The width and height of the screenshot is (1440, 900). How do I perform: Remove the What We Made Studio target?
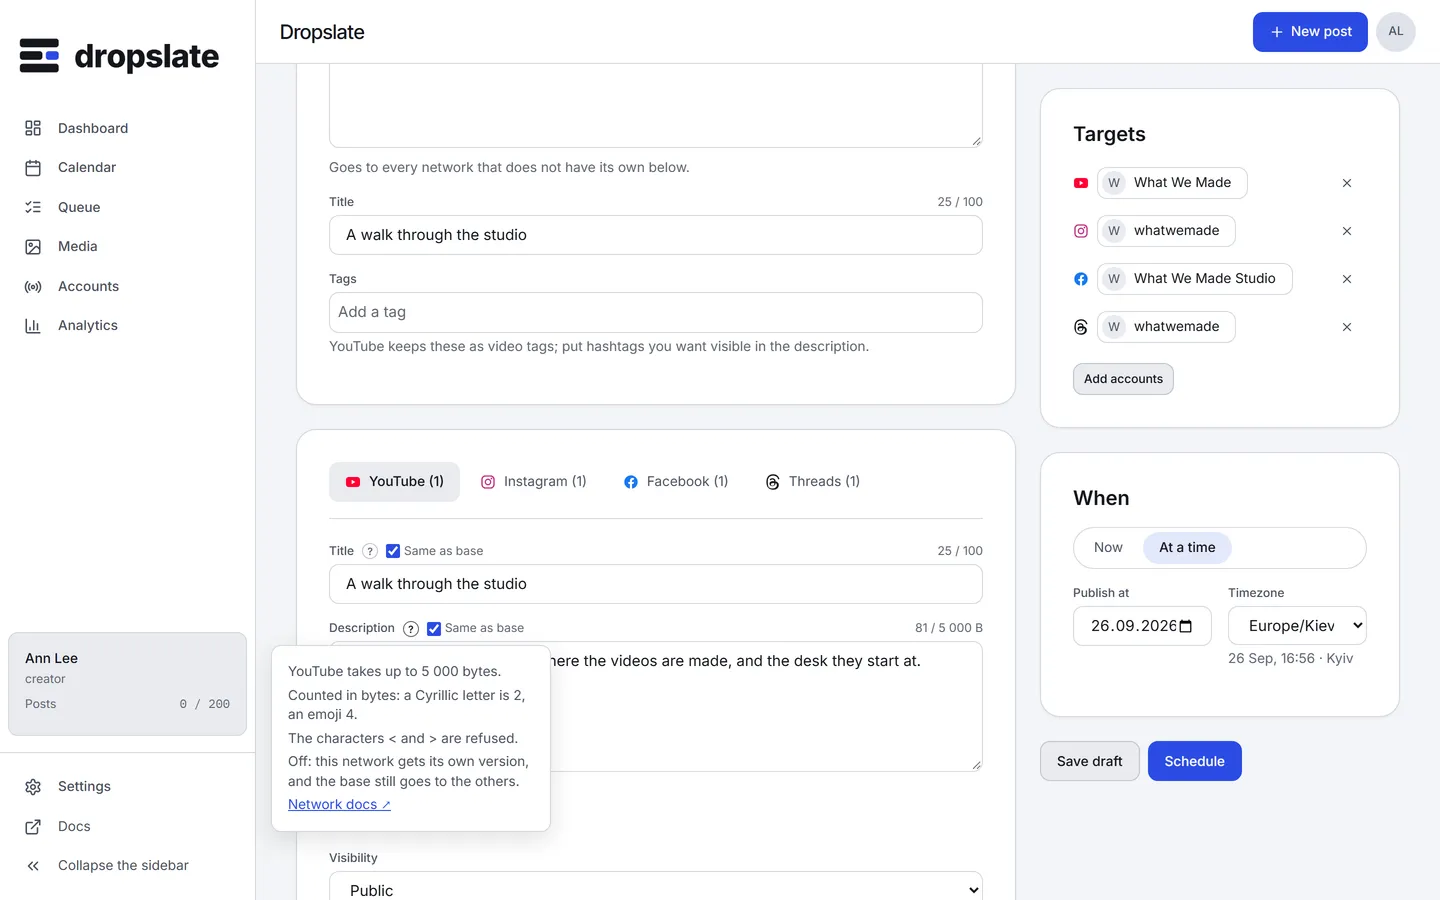pos(1347,279)
